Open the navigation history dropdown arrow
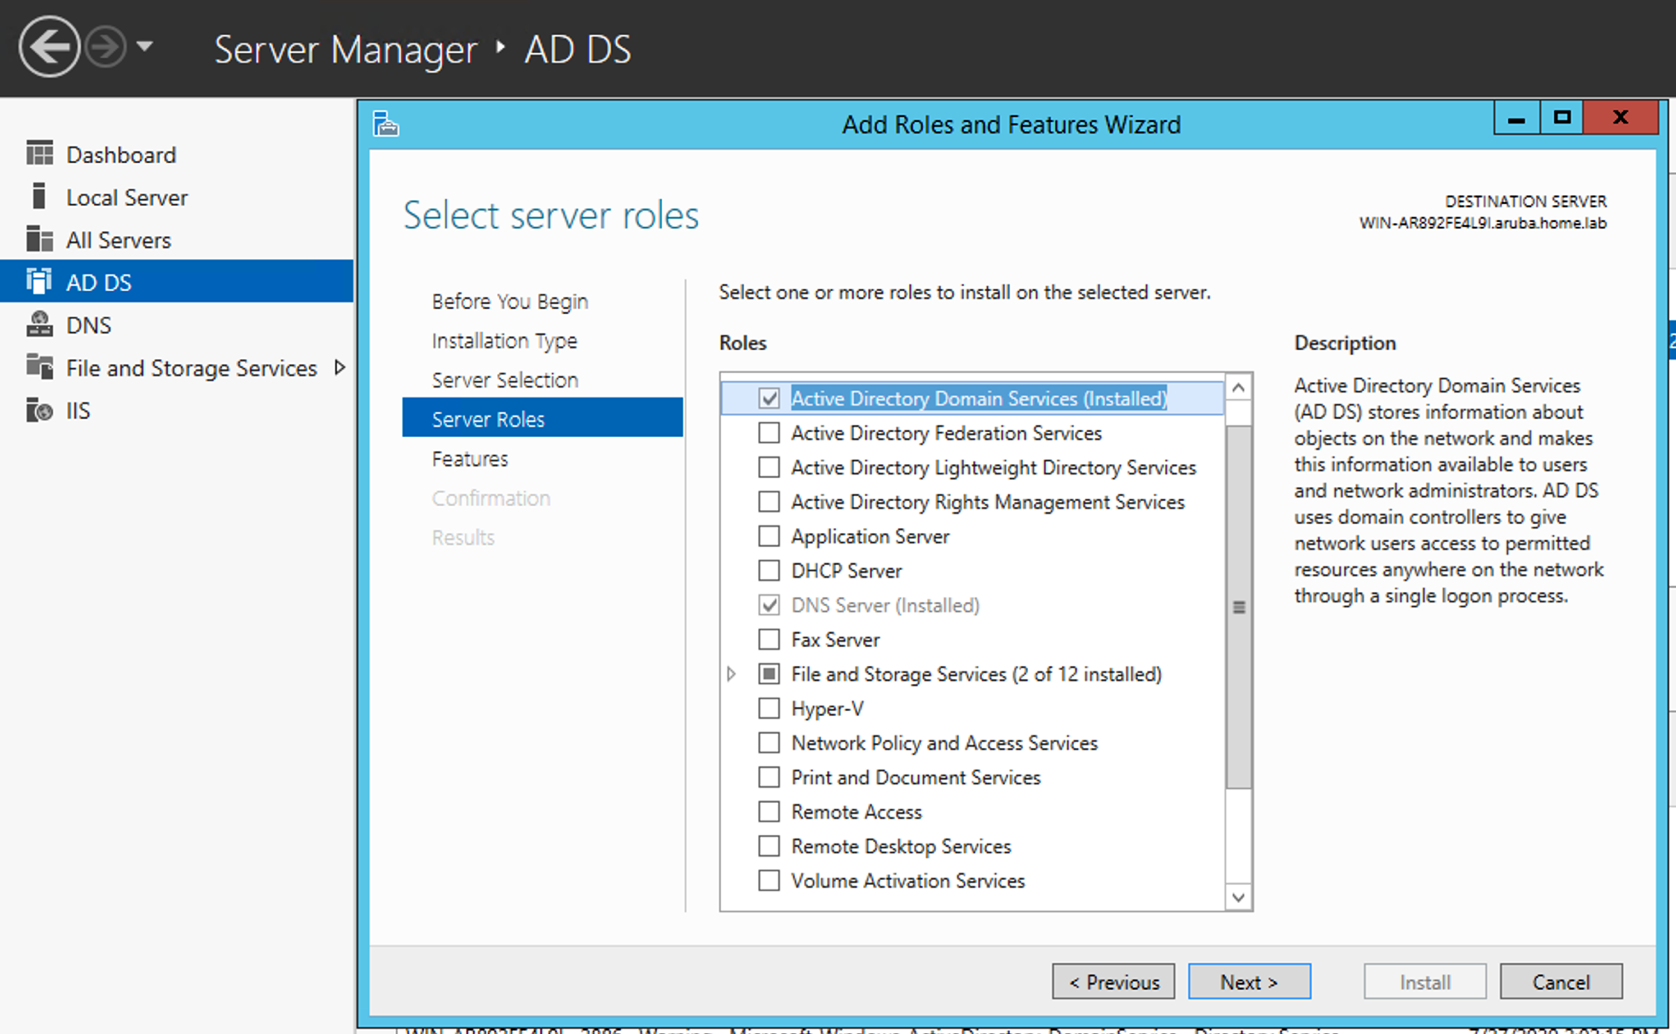This screenshot has width=1676, height=1034. 144,46
